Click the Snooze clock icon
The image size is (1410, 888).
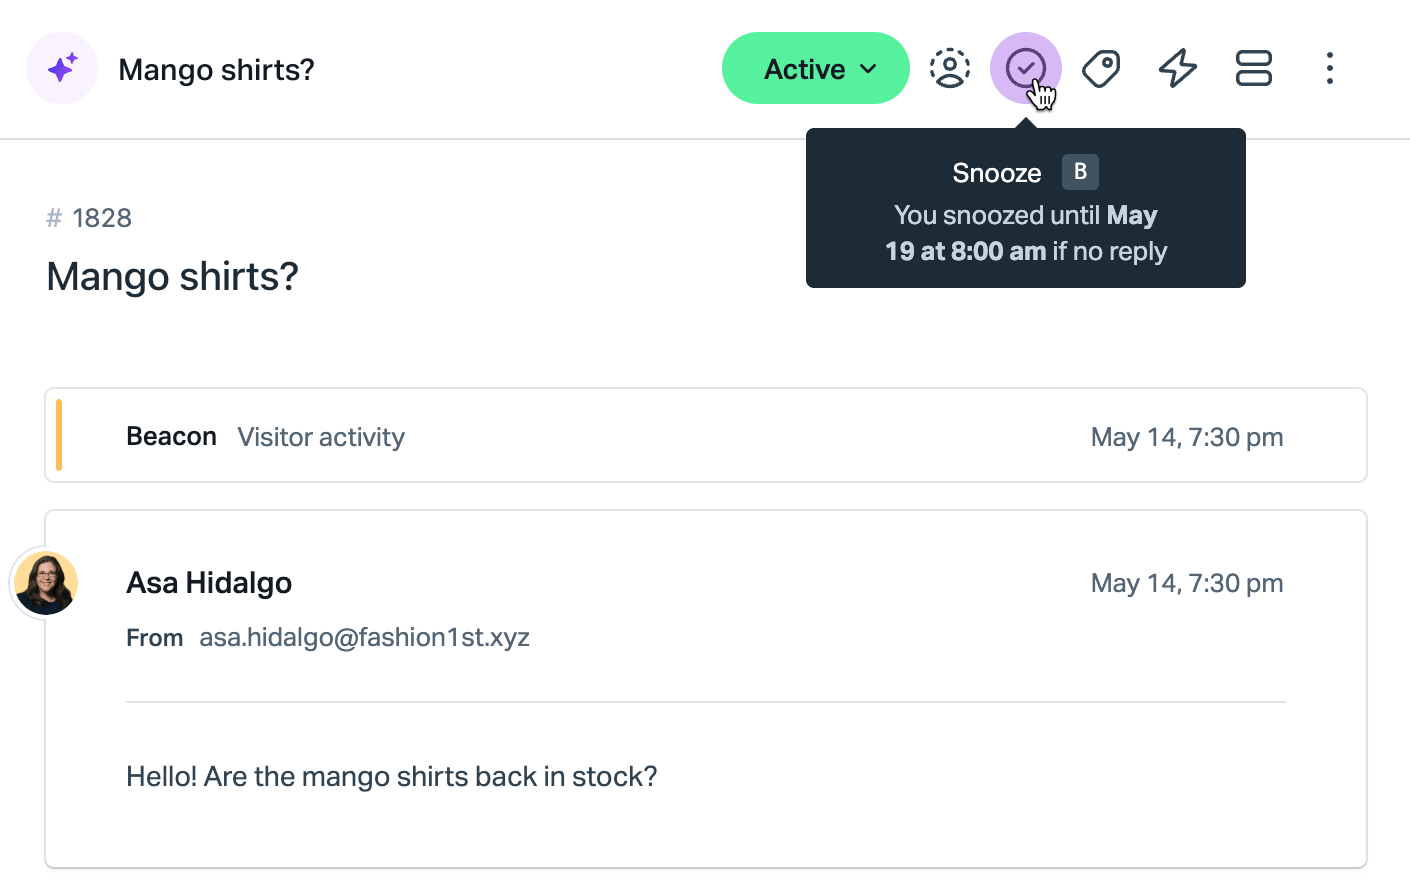pos(1025,68)
